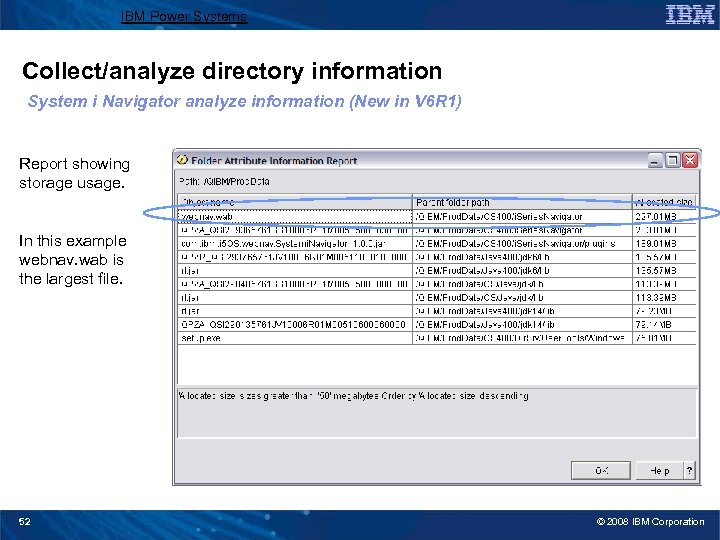Click the question mark context-help button
The height and width of the screenshot is (540, 720).
[x=689, y=470]
